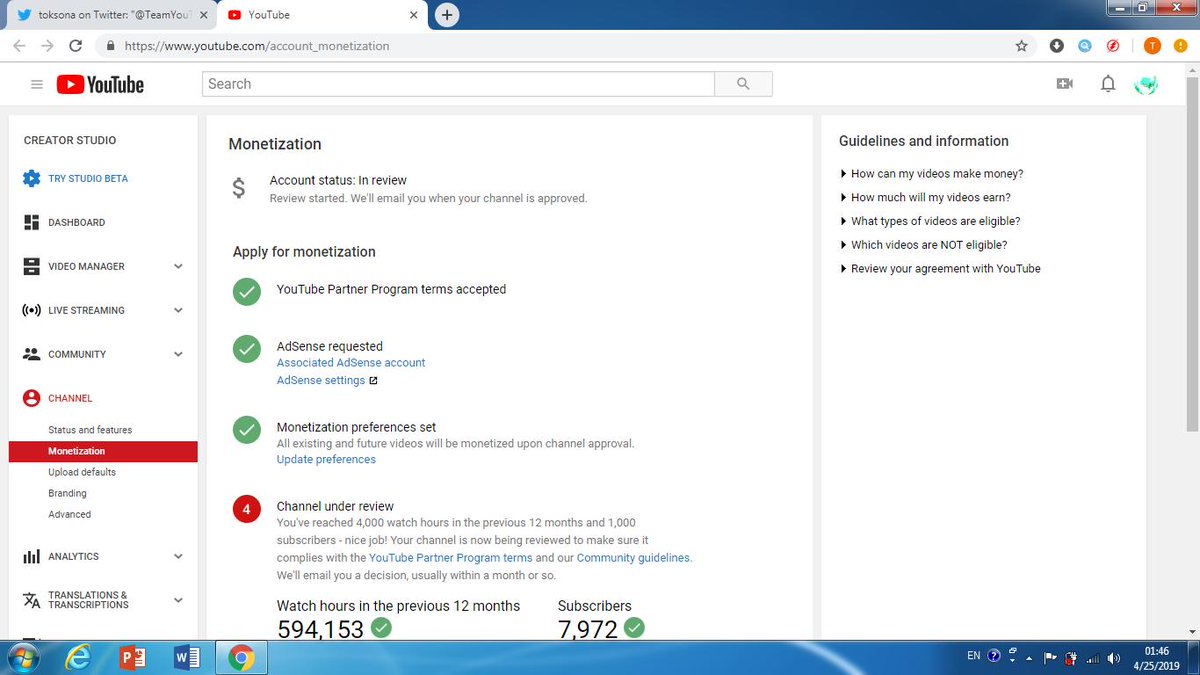
Task: Click the Channel person icon
Action: tap(31, 398)
